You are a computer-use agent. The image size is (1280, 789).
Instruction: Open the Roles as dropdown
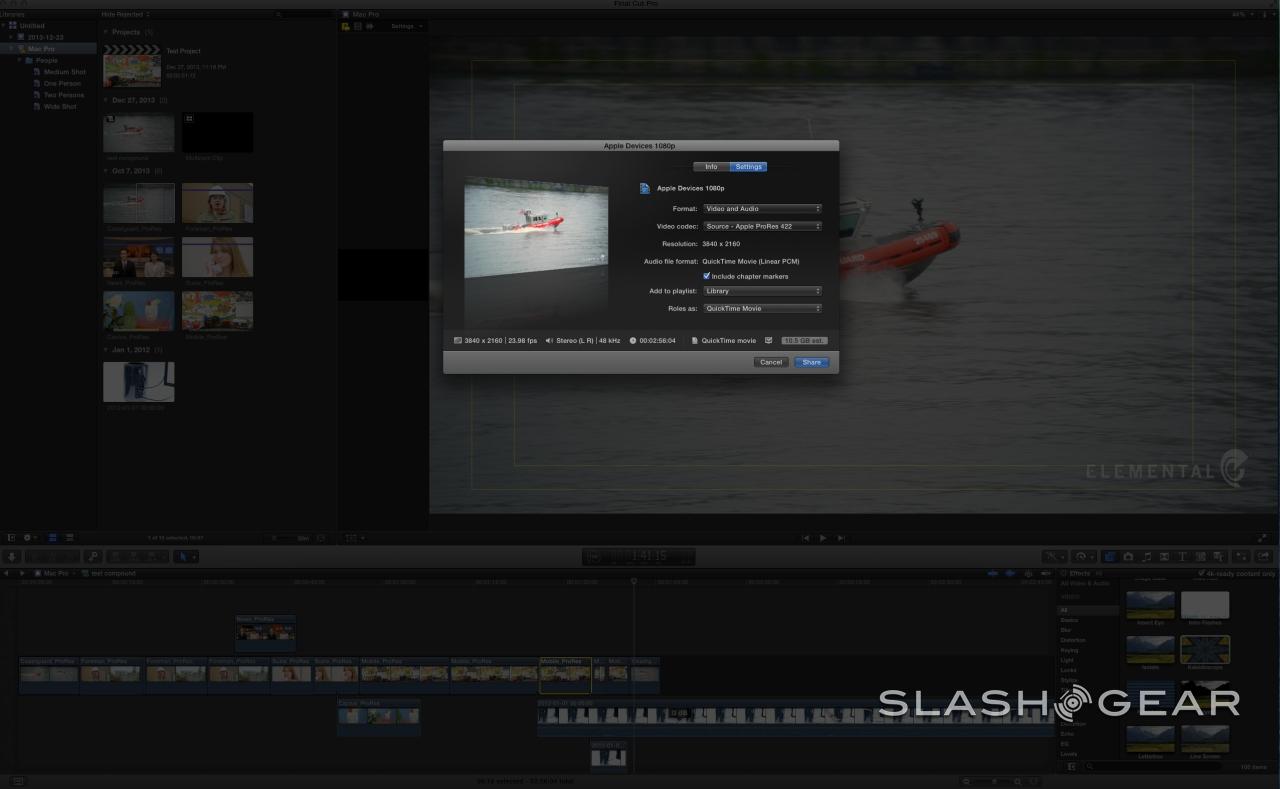coord(762,309)
